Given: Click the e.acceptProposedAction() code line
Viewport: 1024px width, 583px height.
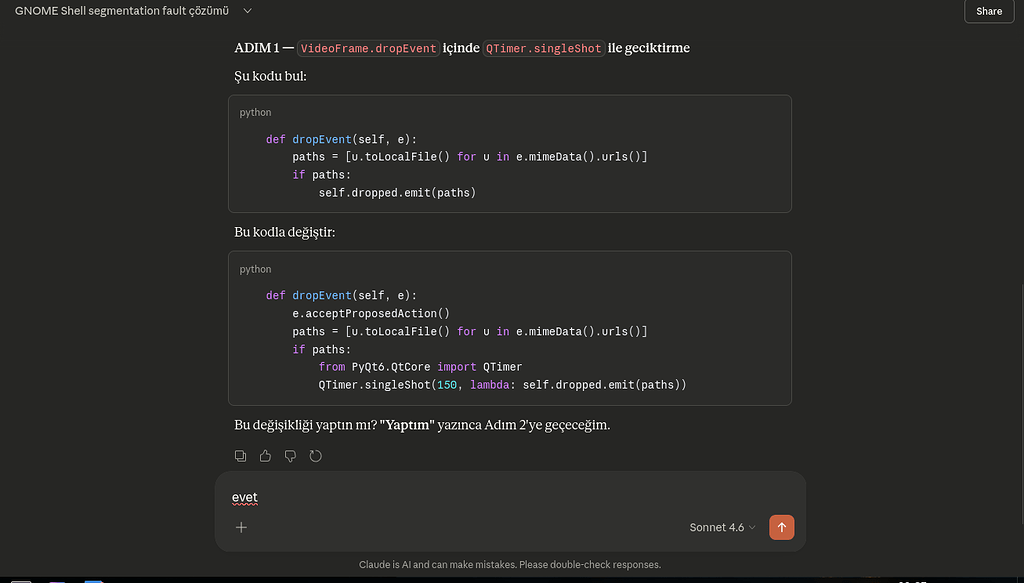Looking at the screenshot, I should click(x=370, y=314).
